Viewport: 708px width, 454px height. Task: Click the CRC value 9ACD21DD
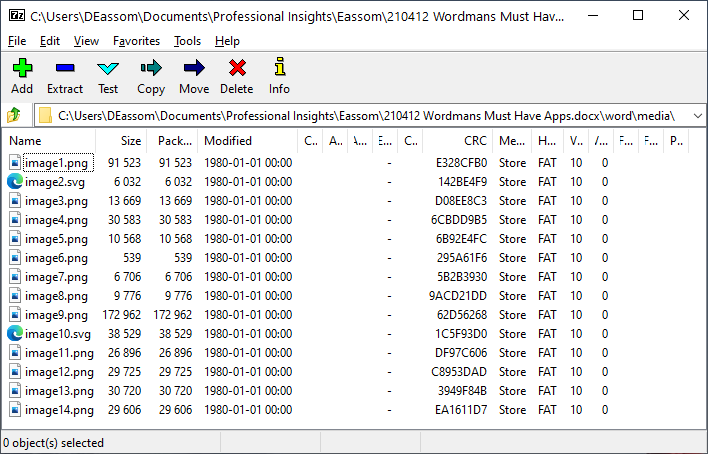pos(458,295)
